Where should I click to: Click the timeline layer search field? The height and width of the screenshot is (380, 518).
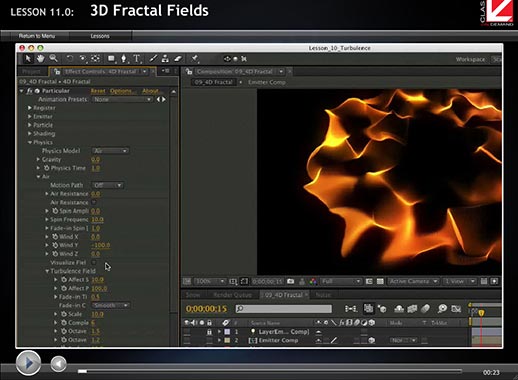(x=284, y=309)
